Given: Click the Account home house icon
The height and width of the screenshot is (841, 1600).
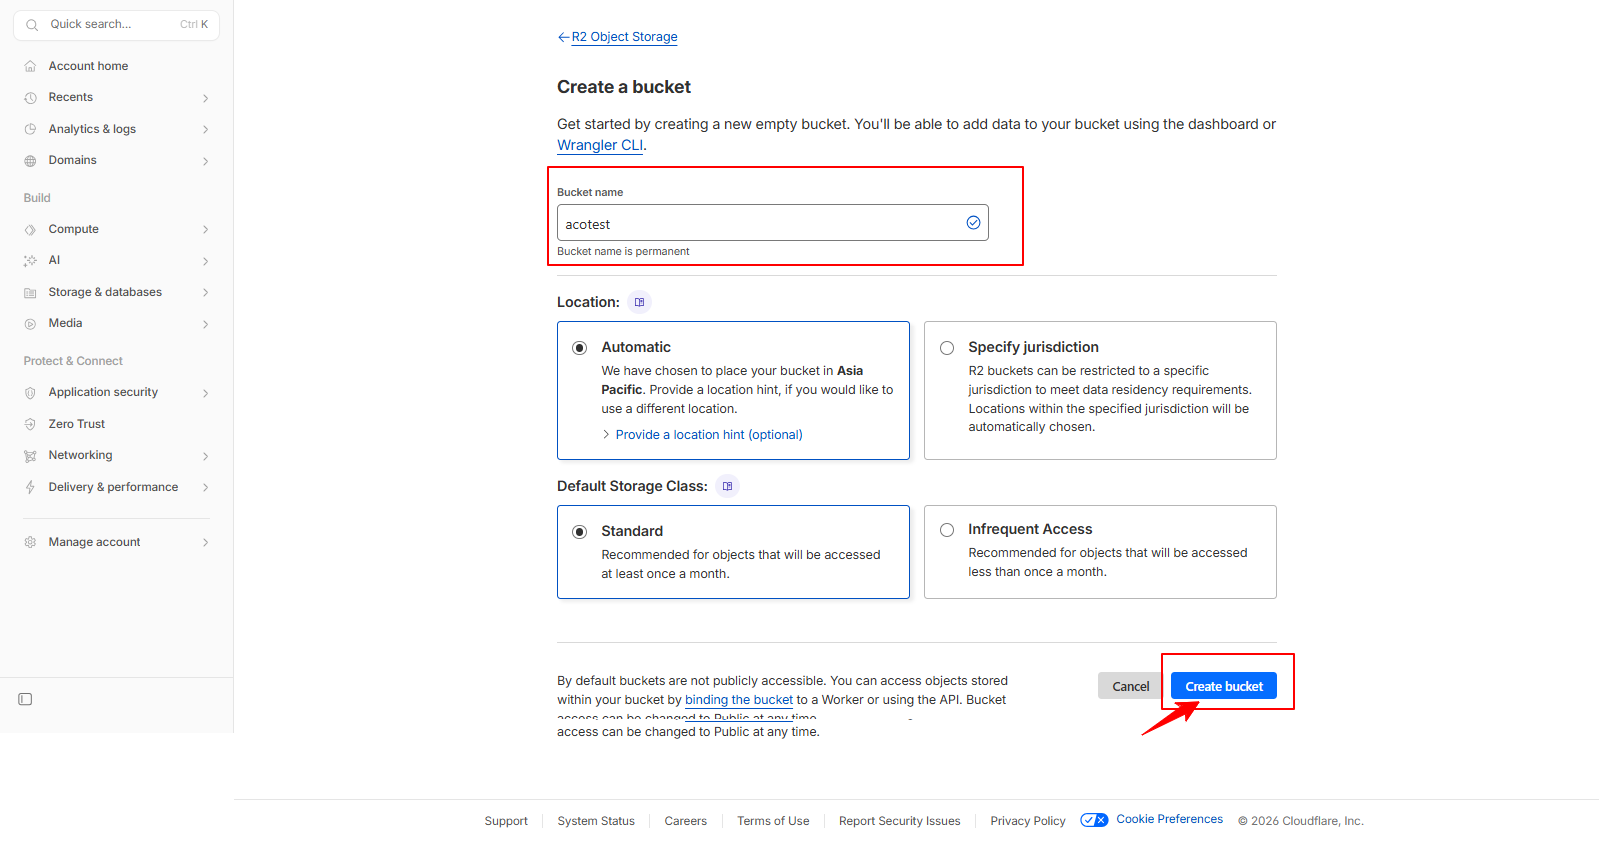Looking at the screenshot, I should pos(30,66).
